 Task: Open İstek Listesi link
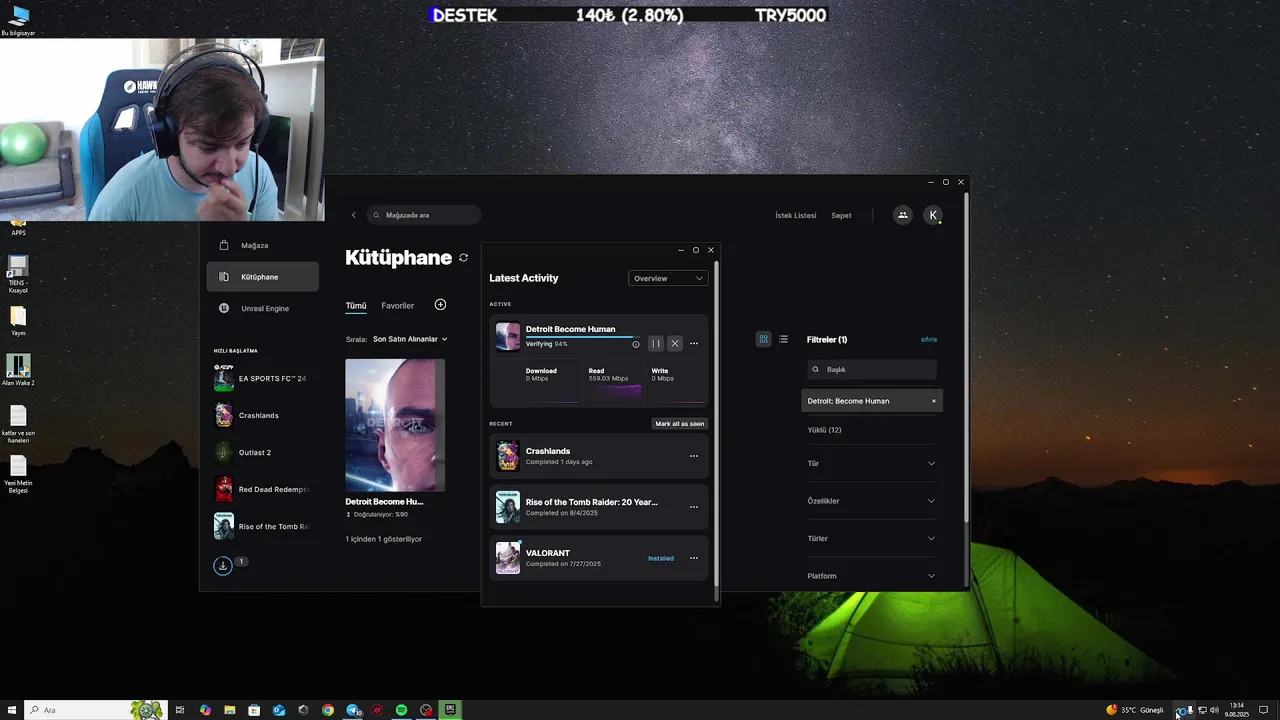point(796,215)
